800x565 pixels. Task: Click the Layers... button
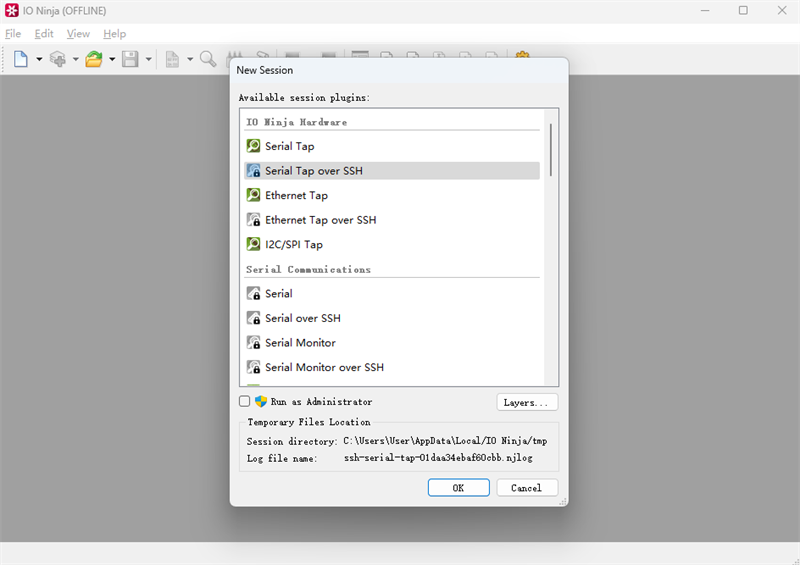527,402
